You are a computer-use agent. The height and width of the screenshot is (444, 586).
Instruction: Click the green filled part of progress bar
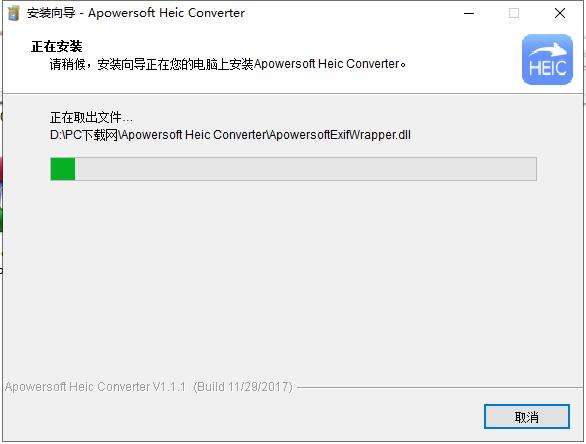63,169
